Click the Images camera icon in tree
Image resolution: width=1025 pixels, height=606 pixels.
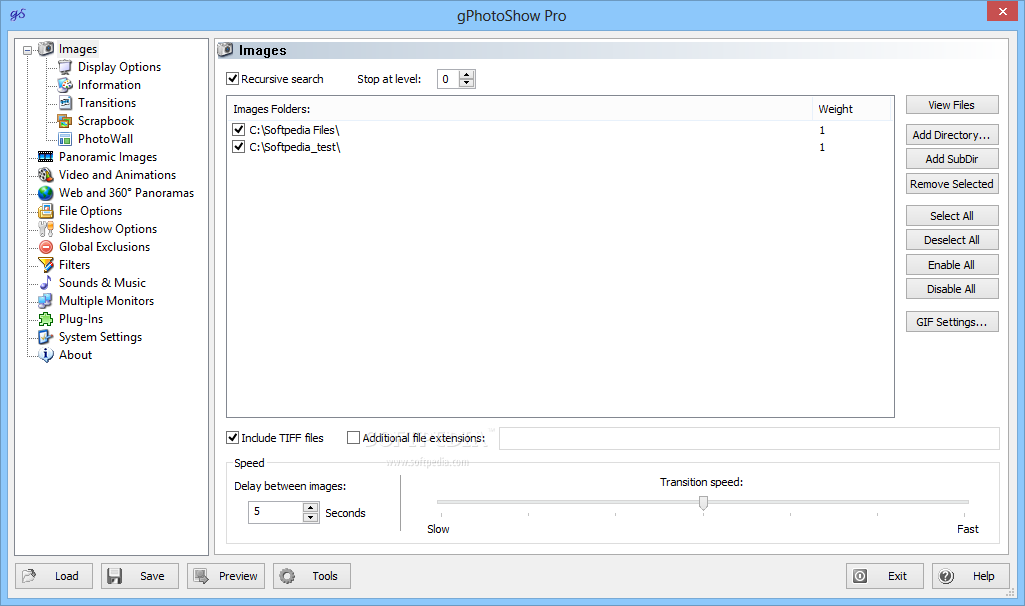coord(46,48)
